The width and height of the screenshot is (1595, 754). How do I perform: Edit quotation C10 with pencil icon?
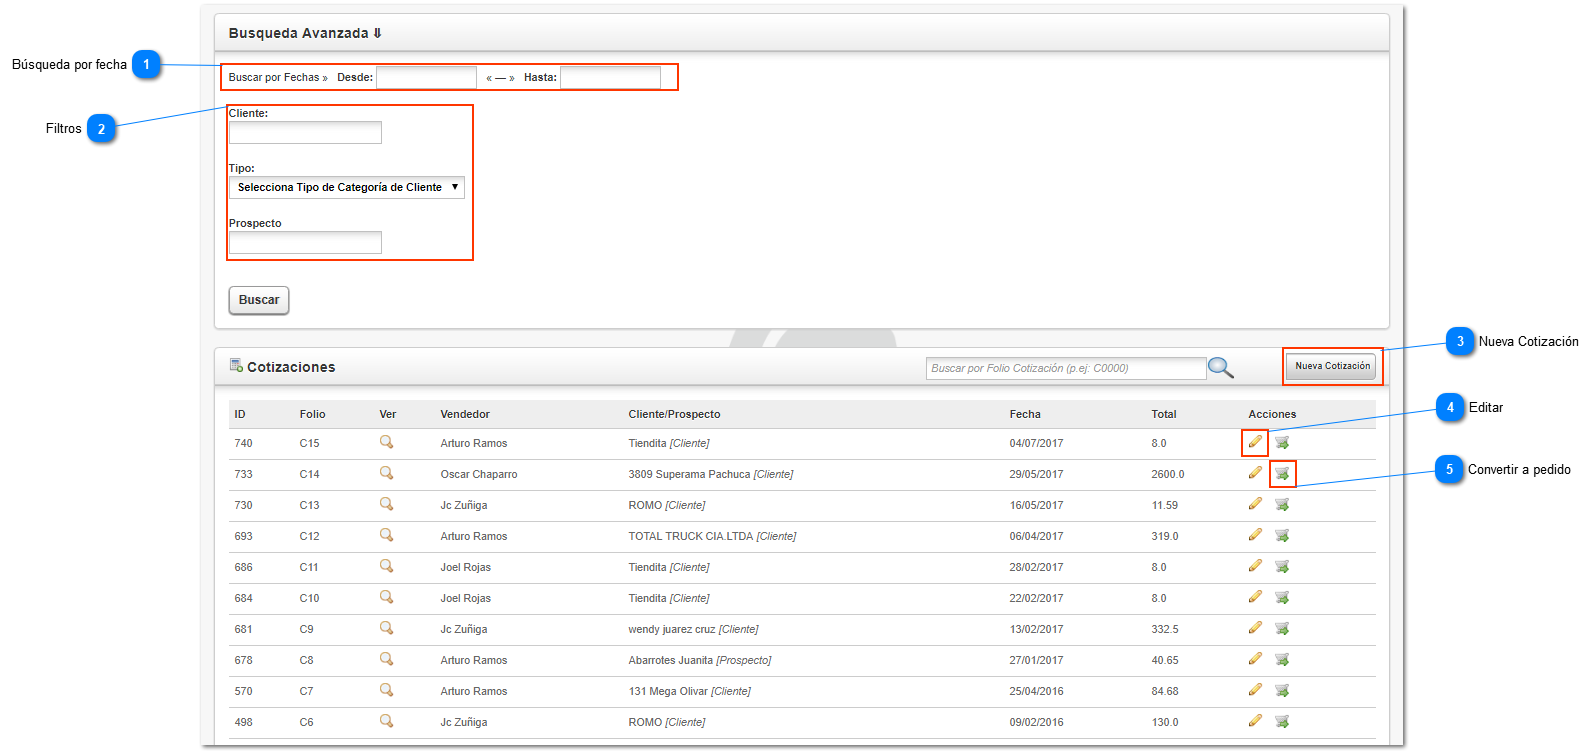(x=1255, y=597)
